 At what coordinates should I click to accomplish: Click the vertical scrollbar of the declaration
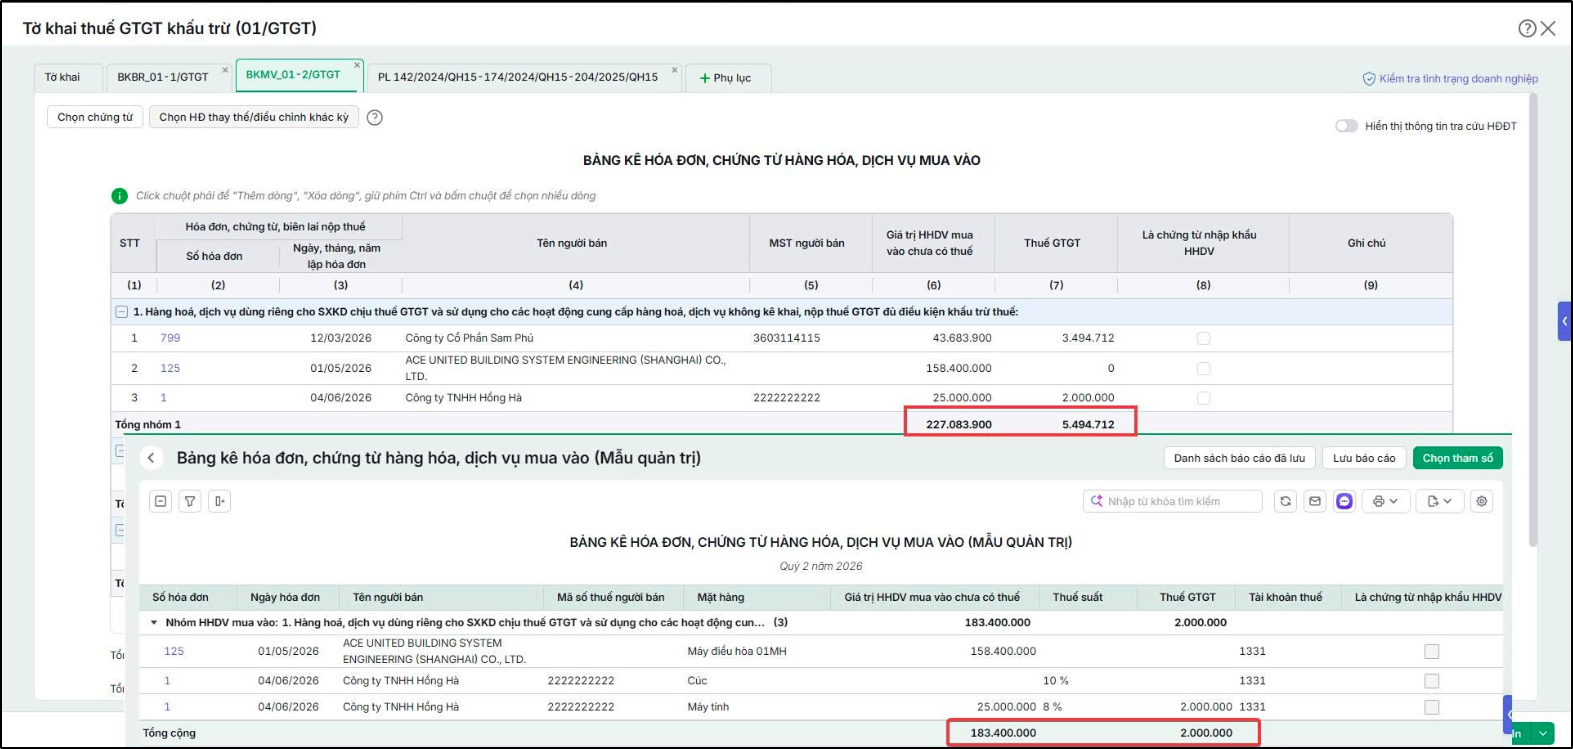1533,320
